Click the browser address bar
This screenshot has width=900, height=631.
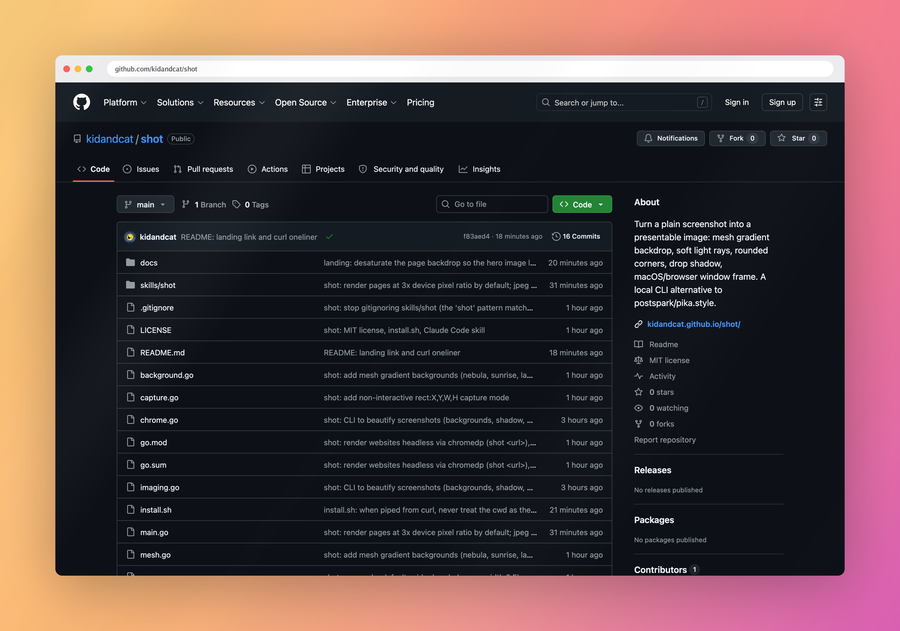470,69
